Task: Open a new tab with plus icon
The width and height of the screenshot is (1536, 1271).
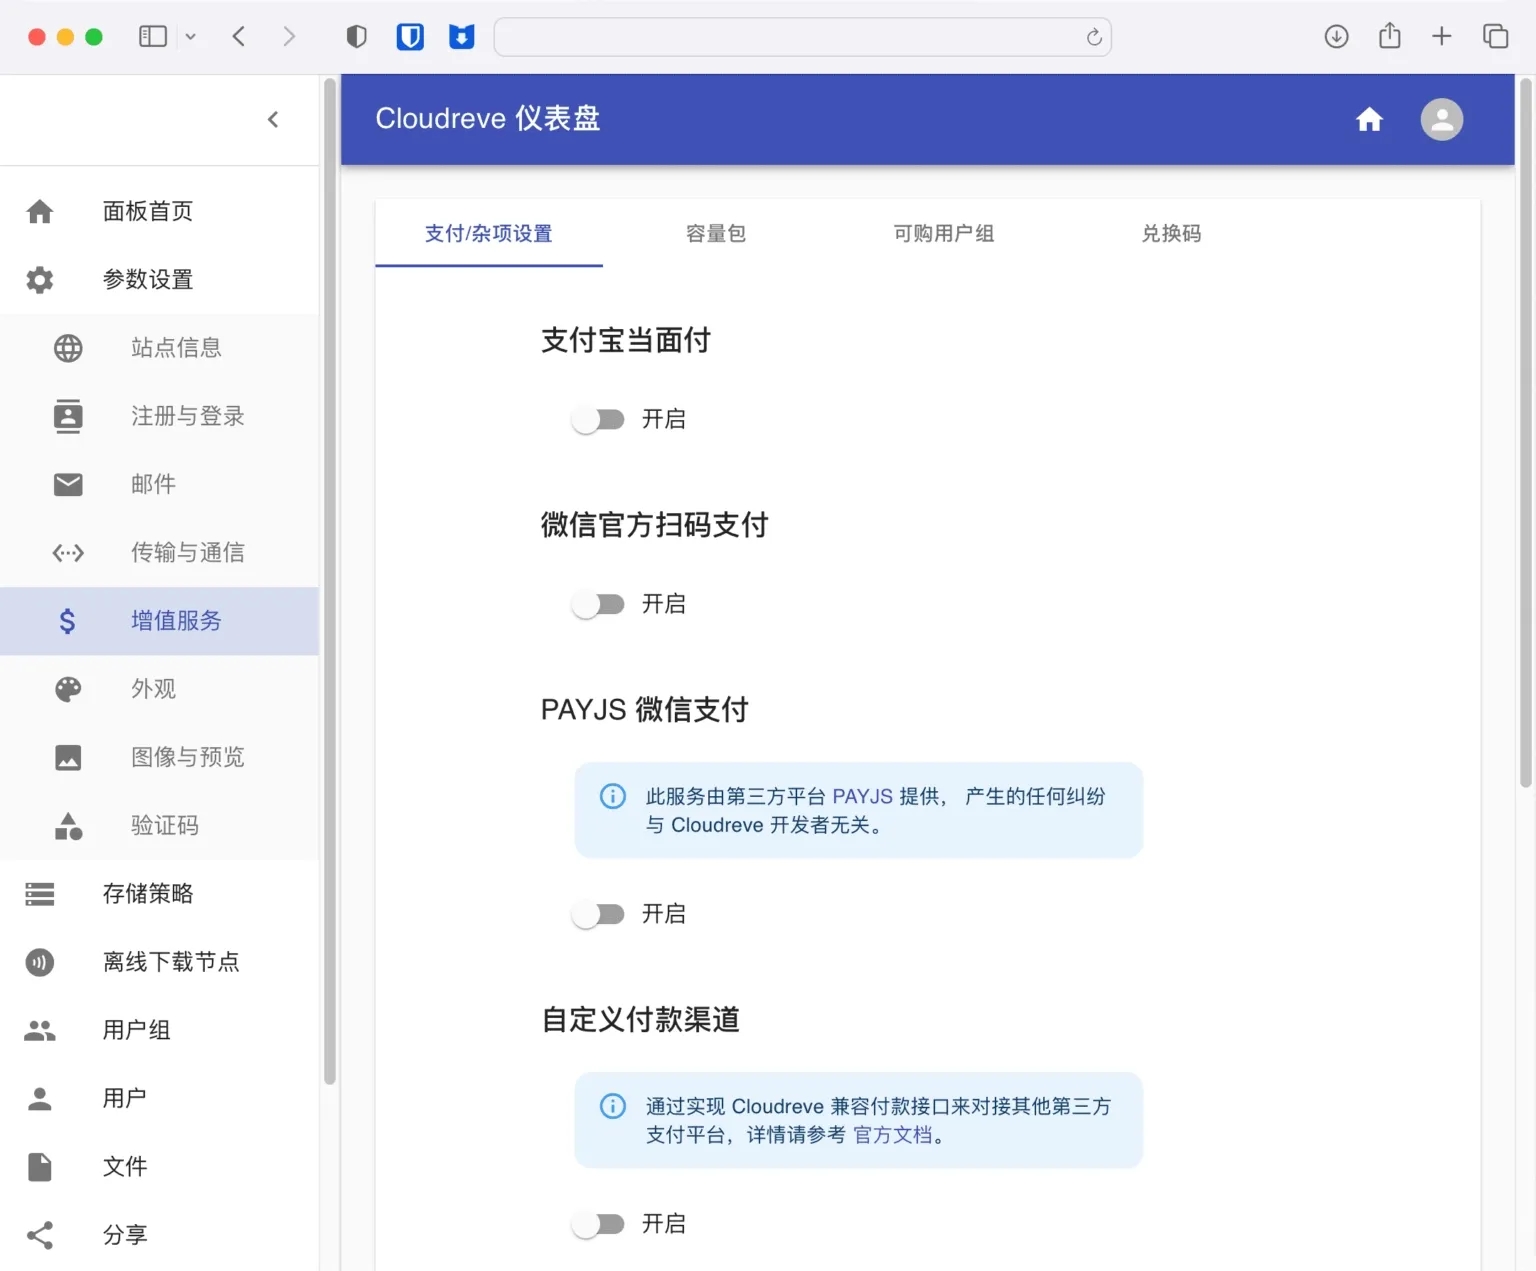Action: pos(1441,37)
